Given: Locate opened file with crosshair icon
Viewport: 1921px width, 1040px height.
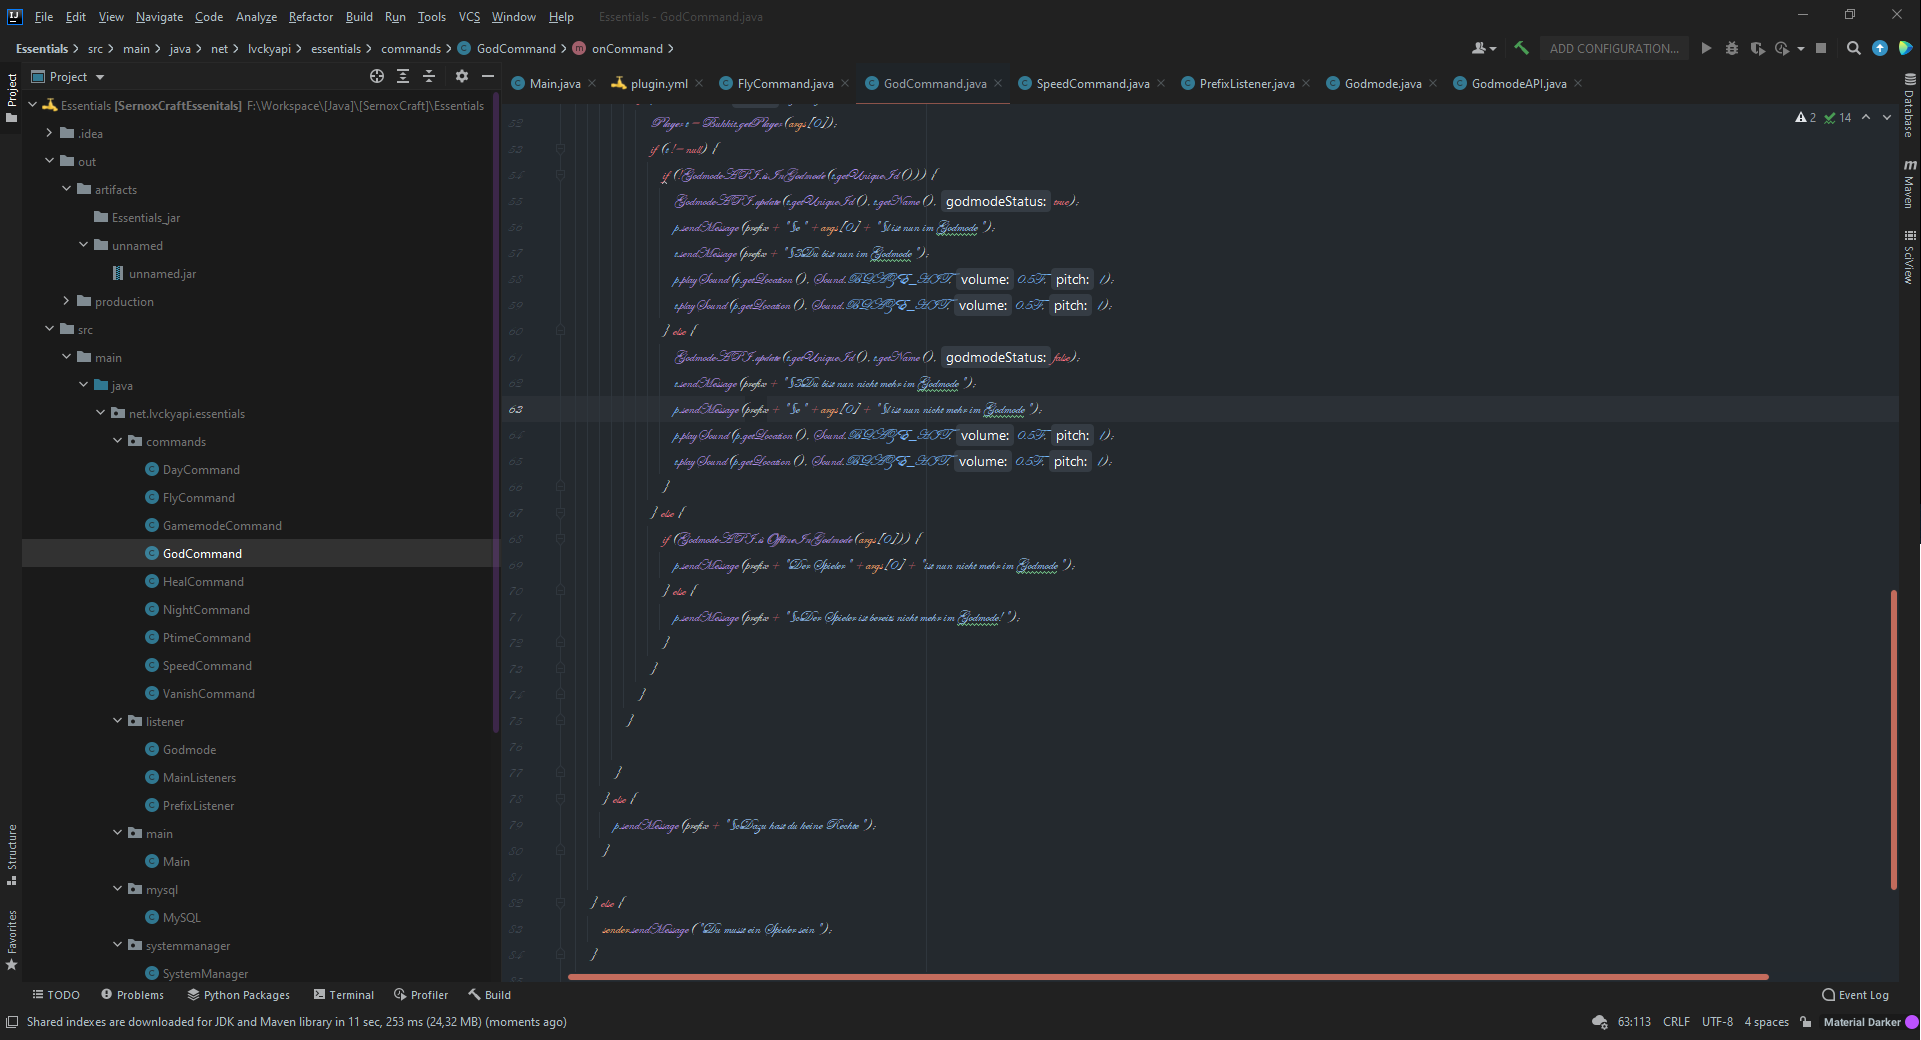Looking at the screenshot, I should click(377, 76).
